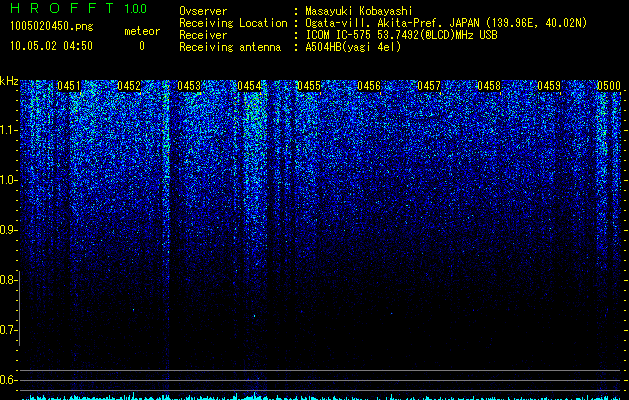Screen dimensions: 629x400
Task: Click the meteor count value 0
Action: [142, 46]
